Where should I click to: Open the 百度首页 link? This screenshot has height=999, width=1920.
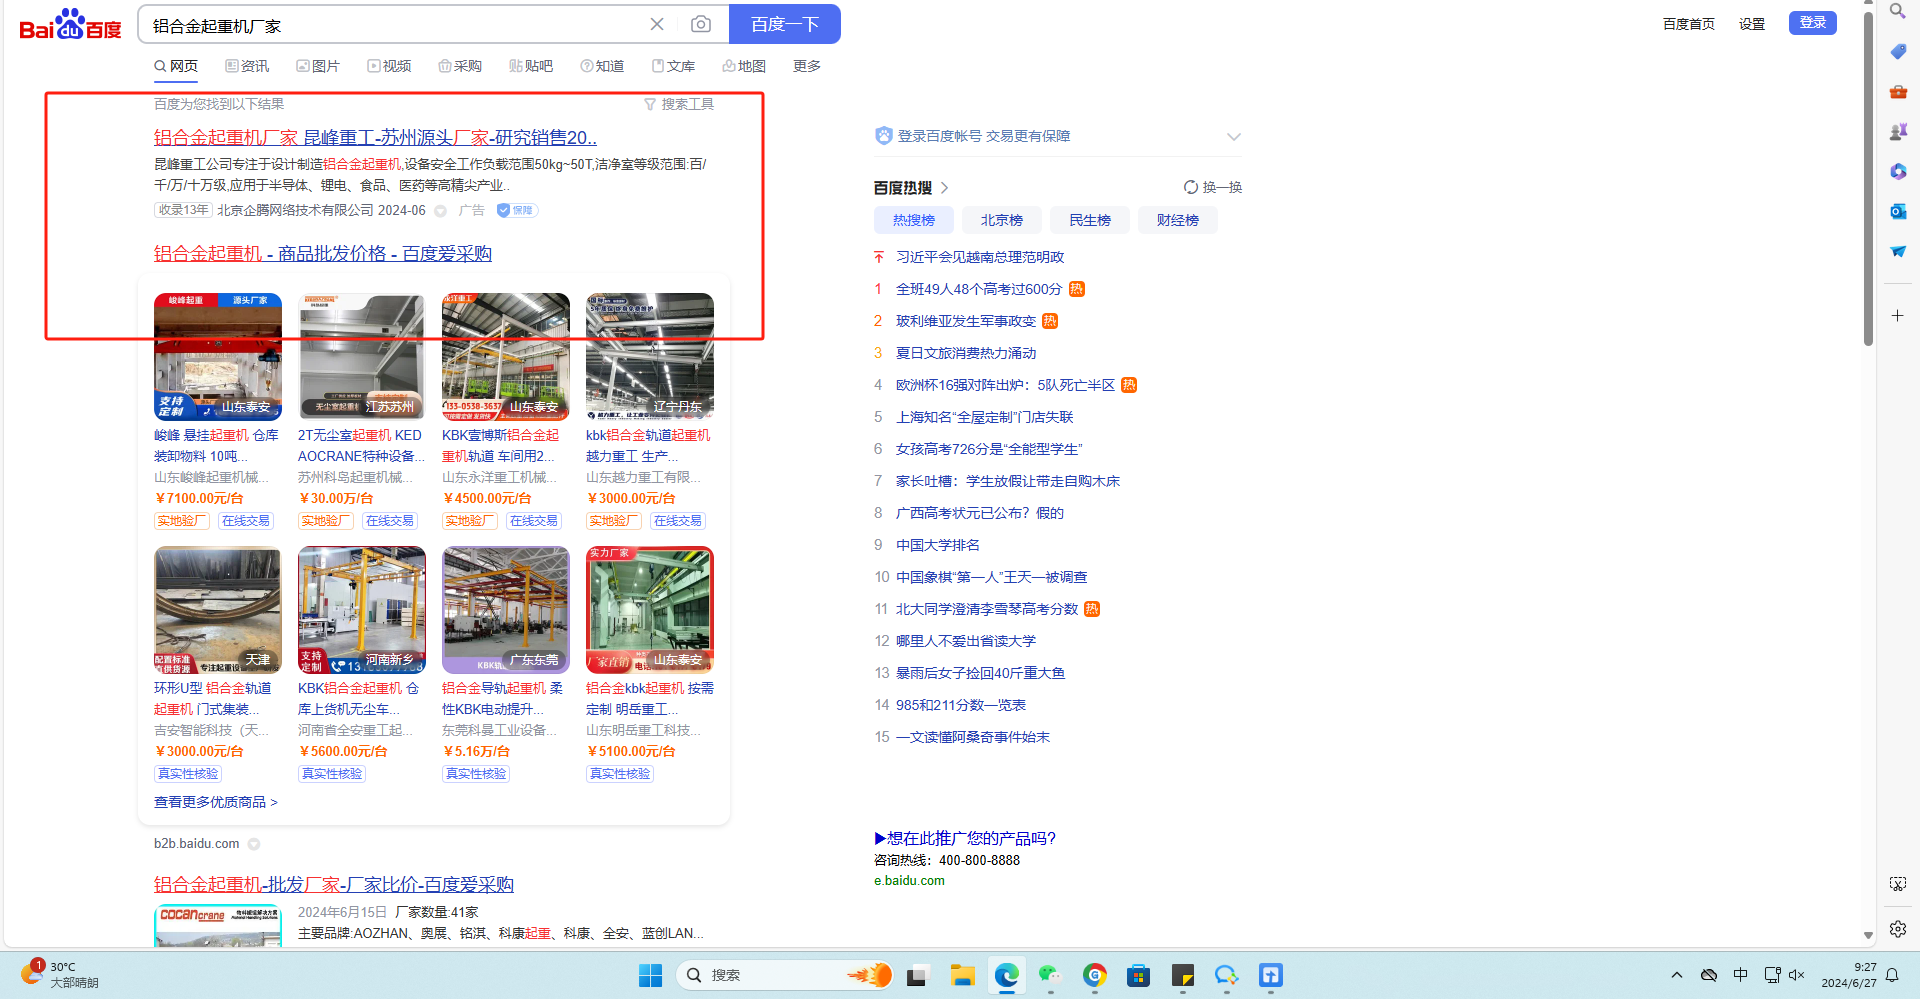[x=1689, y=24]
